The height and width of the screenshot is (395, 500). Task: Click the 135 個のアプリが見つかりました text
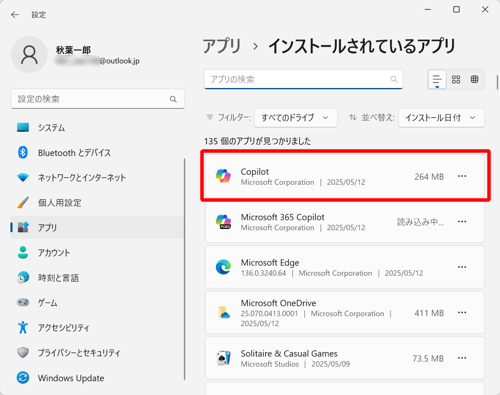click(x=257, y=141)
